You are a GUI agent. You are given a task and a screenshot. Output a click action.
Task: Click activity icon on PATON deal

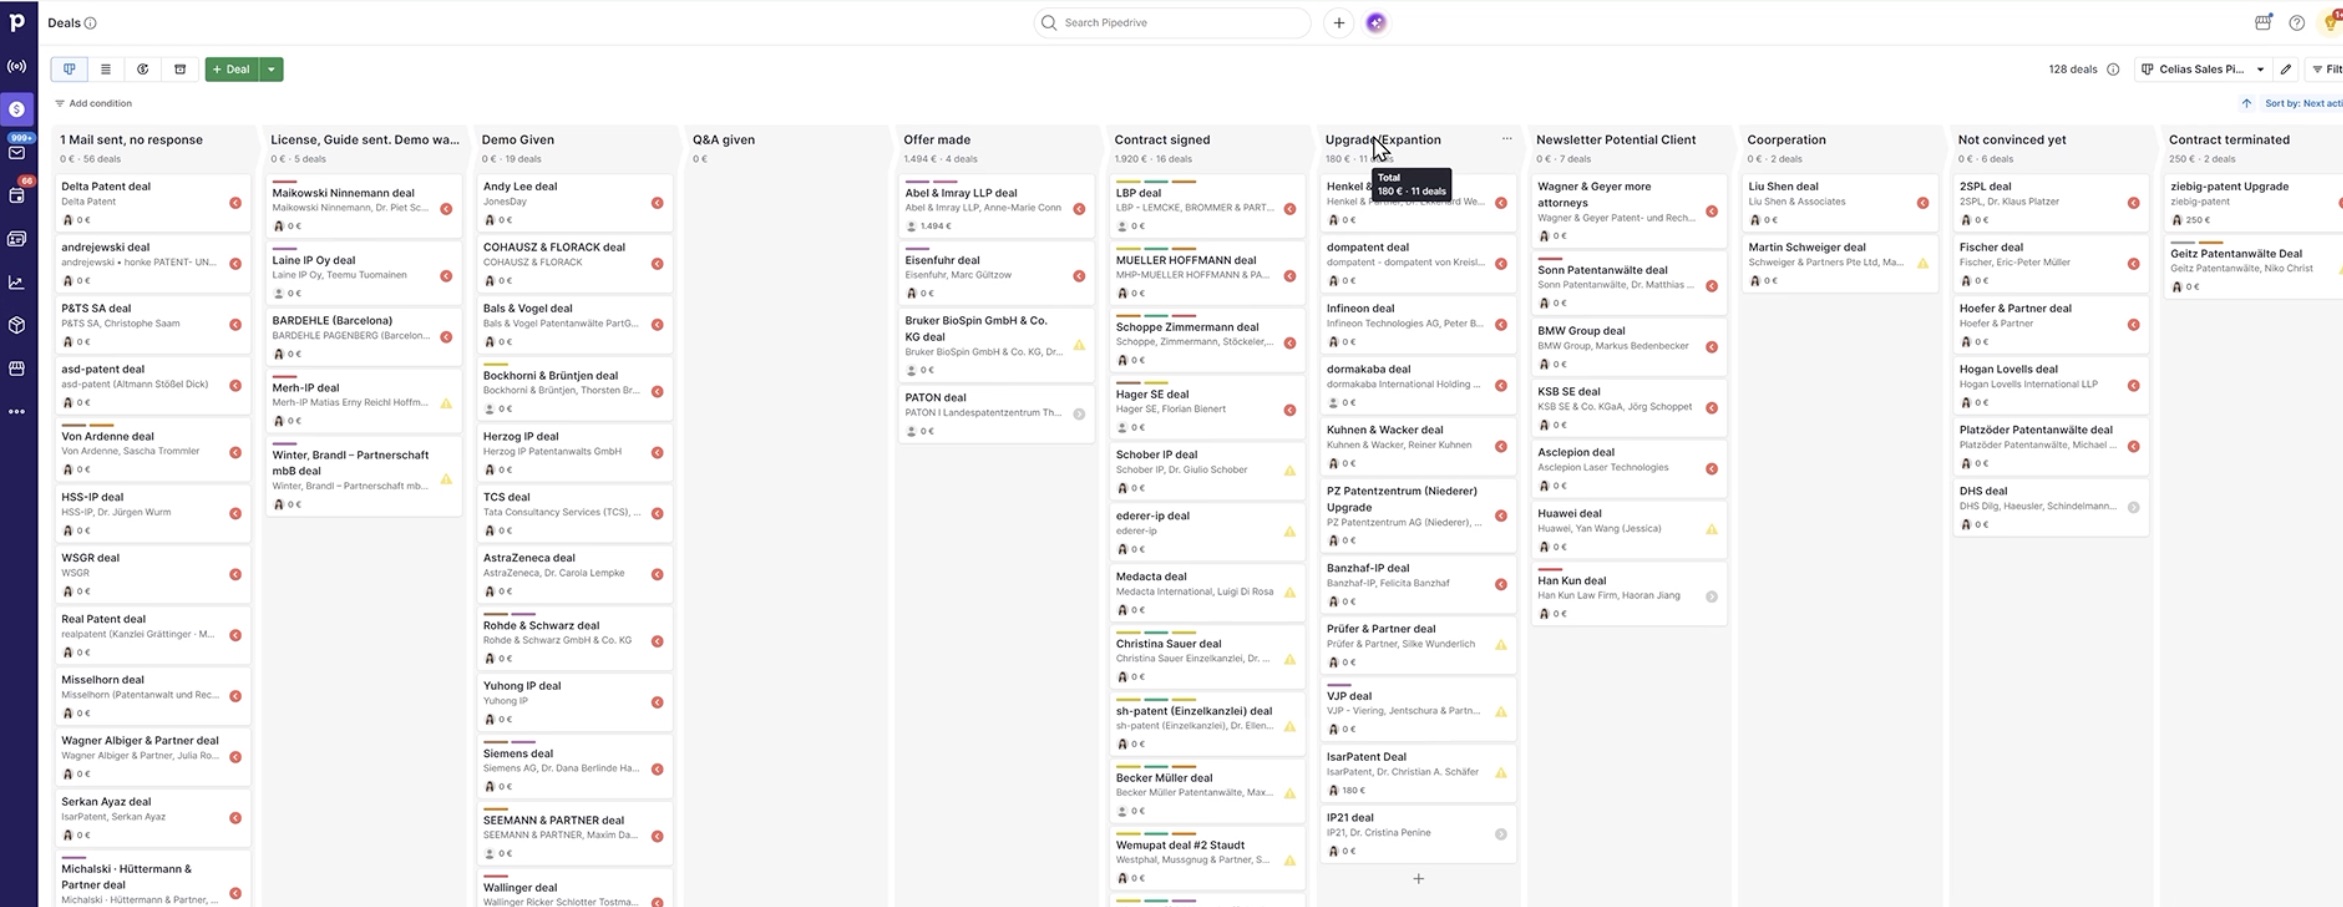1079,414
